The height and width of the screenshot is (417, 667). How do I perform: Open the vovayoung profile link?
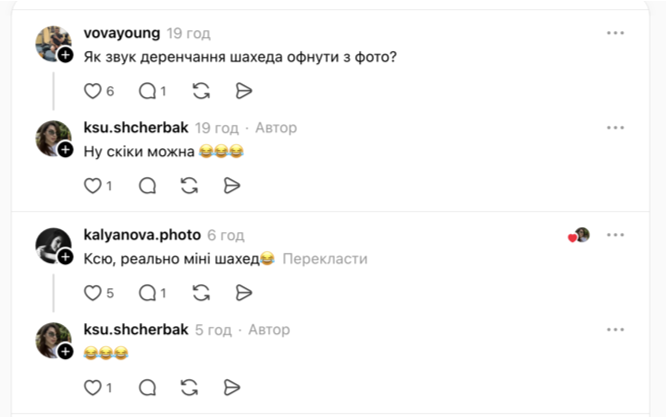point(122,33)
